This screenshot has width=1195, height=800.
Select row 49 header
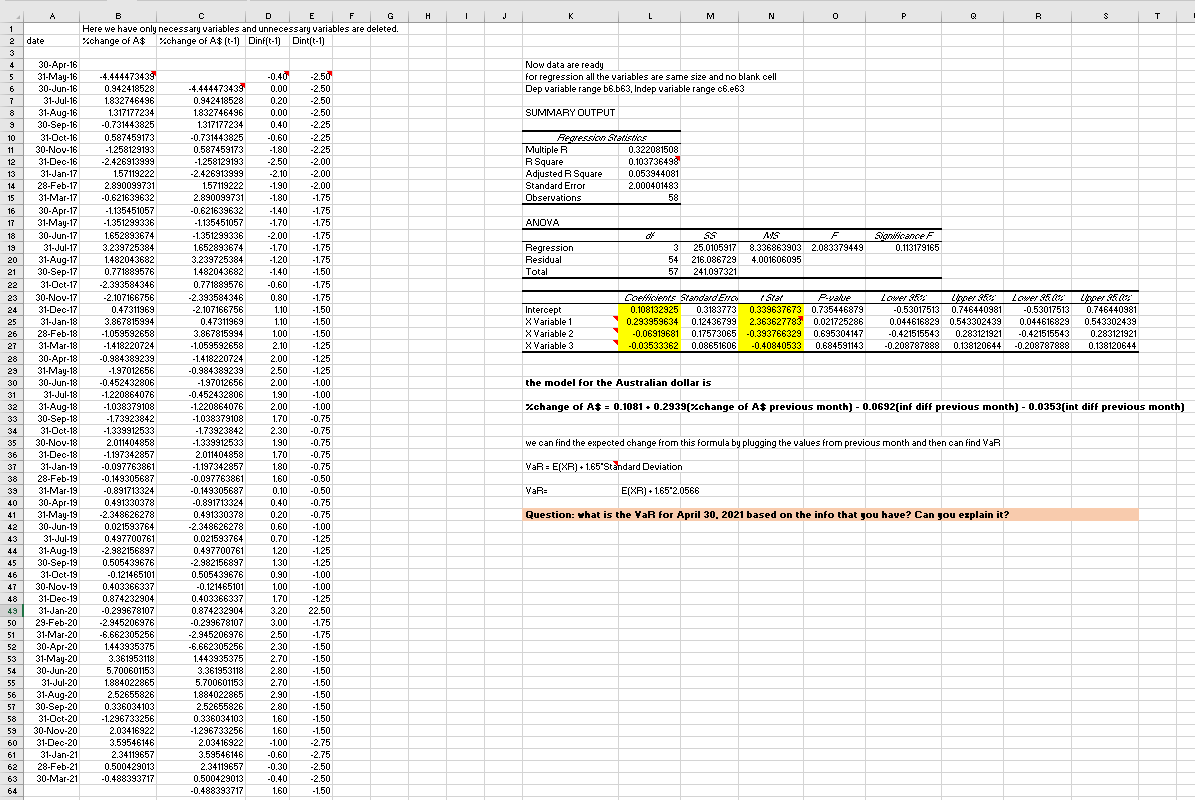tap(11, 610)
